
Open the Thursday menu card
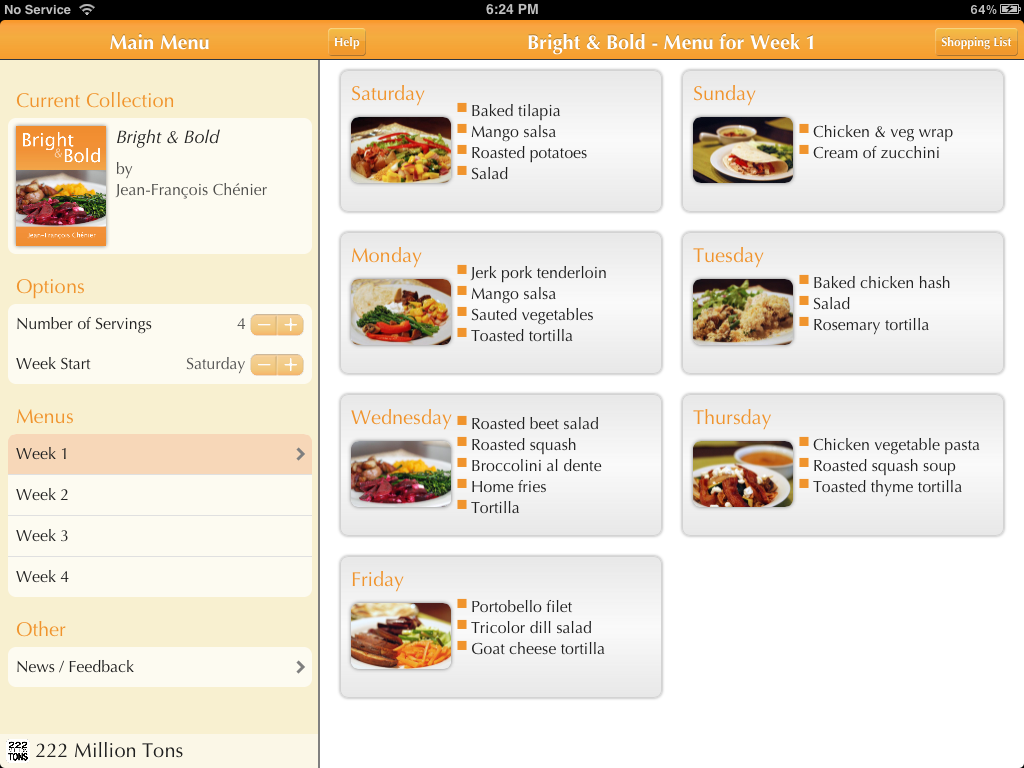842,465
